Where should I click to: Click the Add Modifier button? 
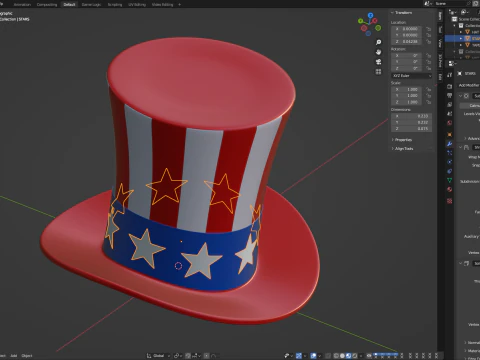(469, 85)
